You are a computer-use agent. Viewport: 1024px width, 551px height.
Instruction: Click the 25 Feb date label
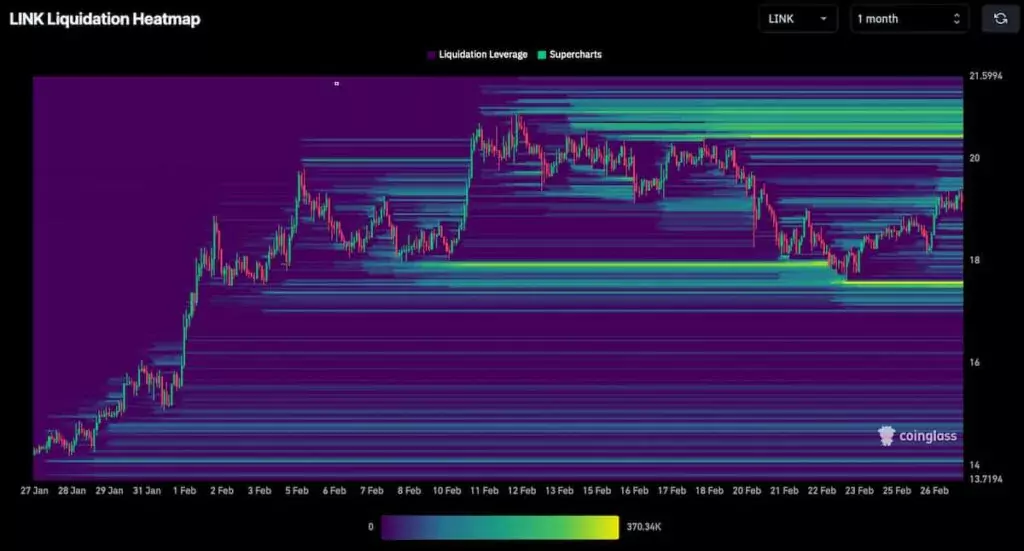pyautogui.click(x=897, y=490)
